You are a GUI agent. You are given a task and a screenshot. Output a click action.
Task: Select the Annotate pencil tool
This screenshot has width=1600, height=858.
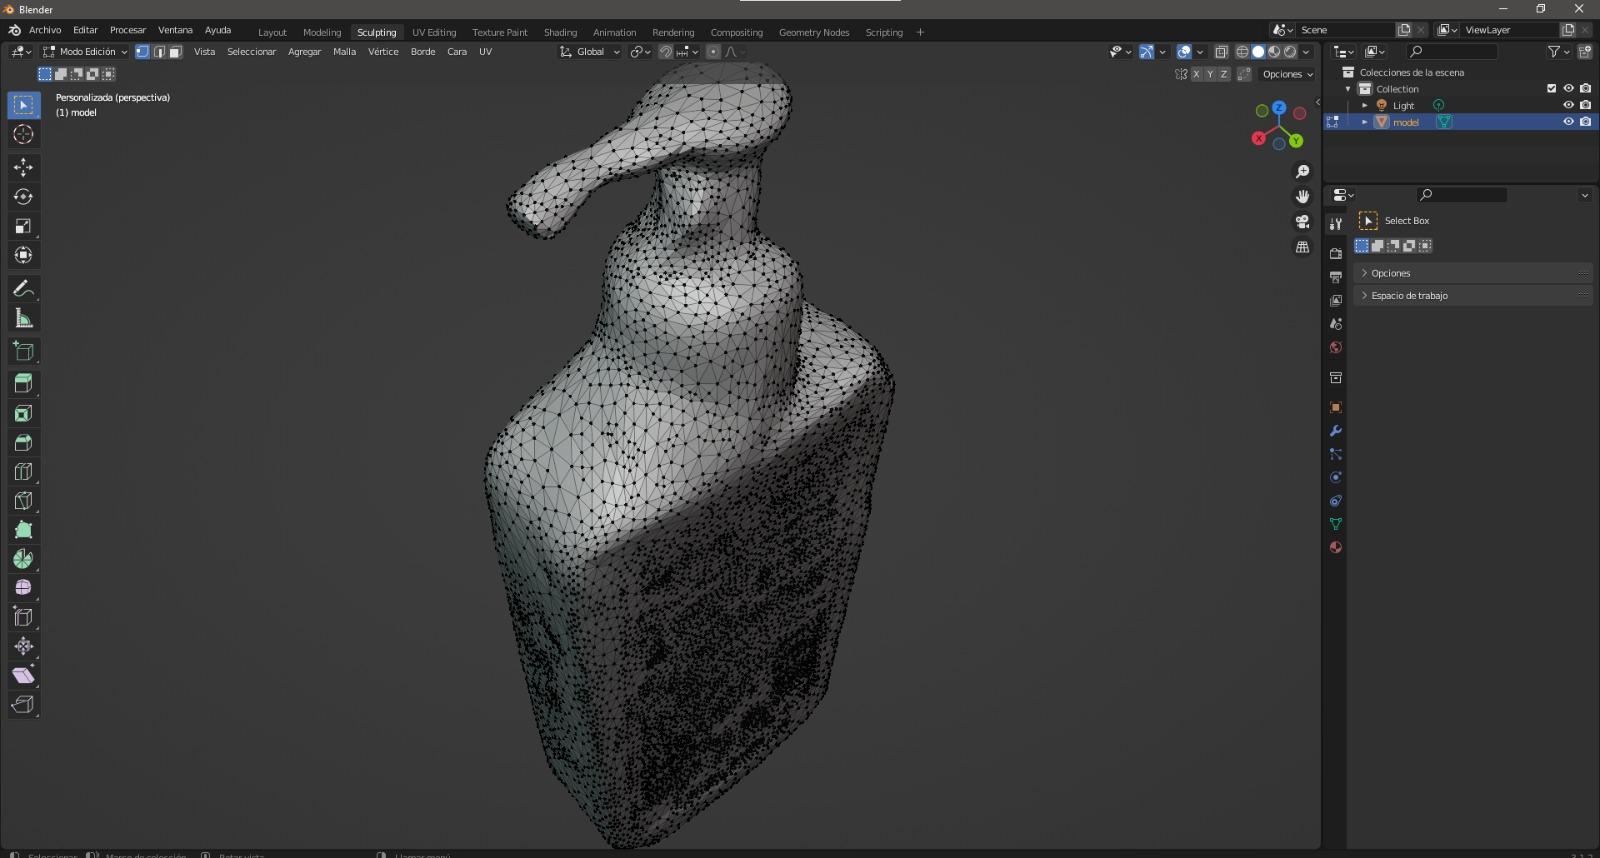pos(23,289)
